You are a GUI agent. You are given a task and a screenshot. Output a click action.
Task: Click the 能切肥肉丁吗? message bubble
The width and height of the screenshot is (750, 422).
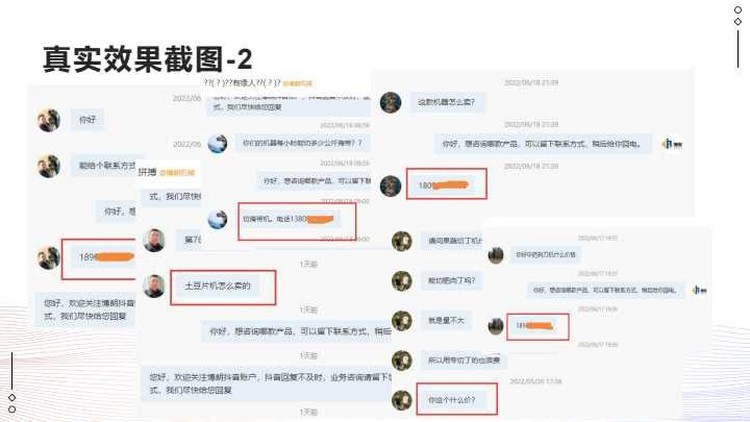pyautogui.click(x=452, y=280)
